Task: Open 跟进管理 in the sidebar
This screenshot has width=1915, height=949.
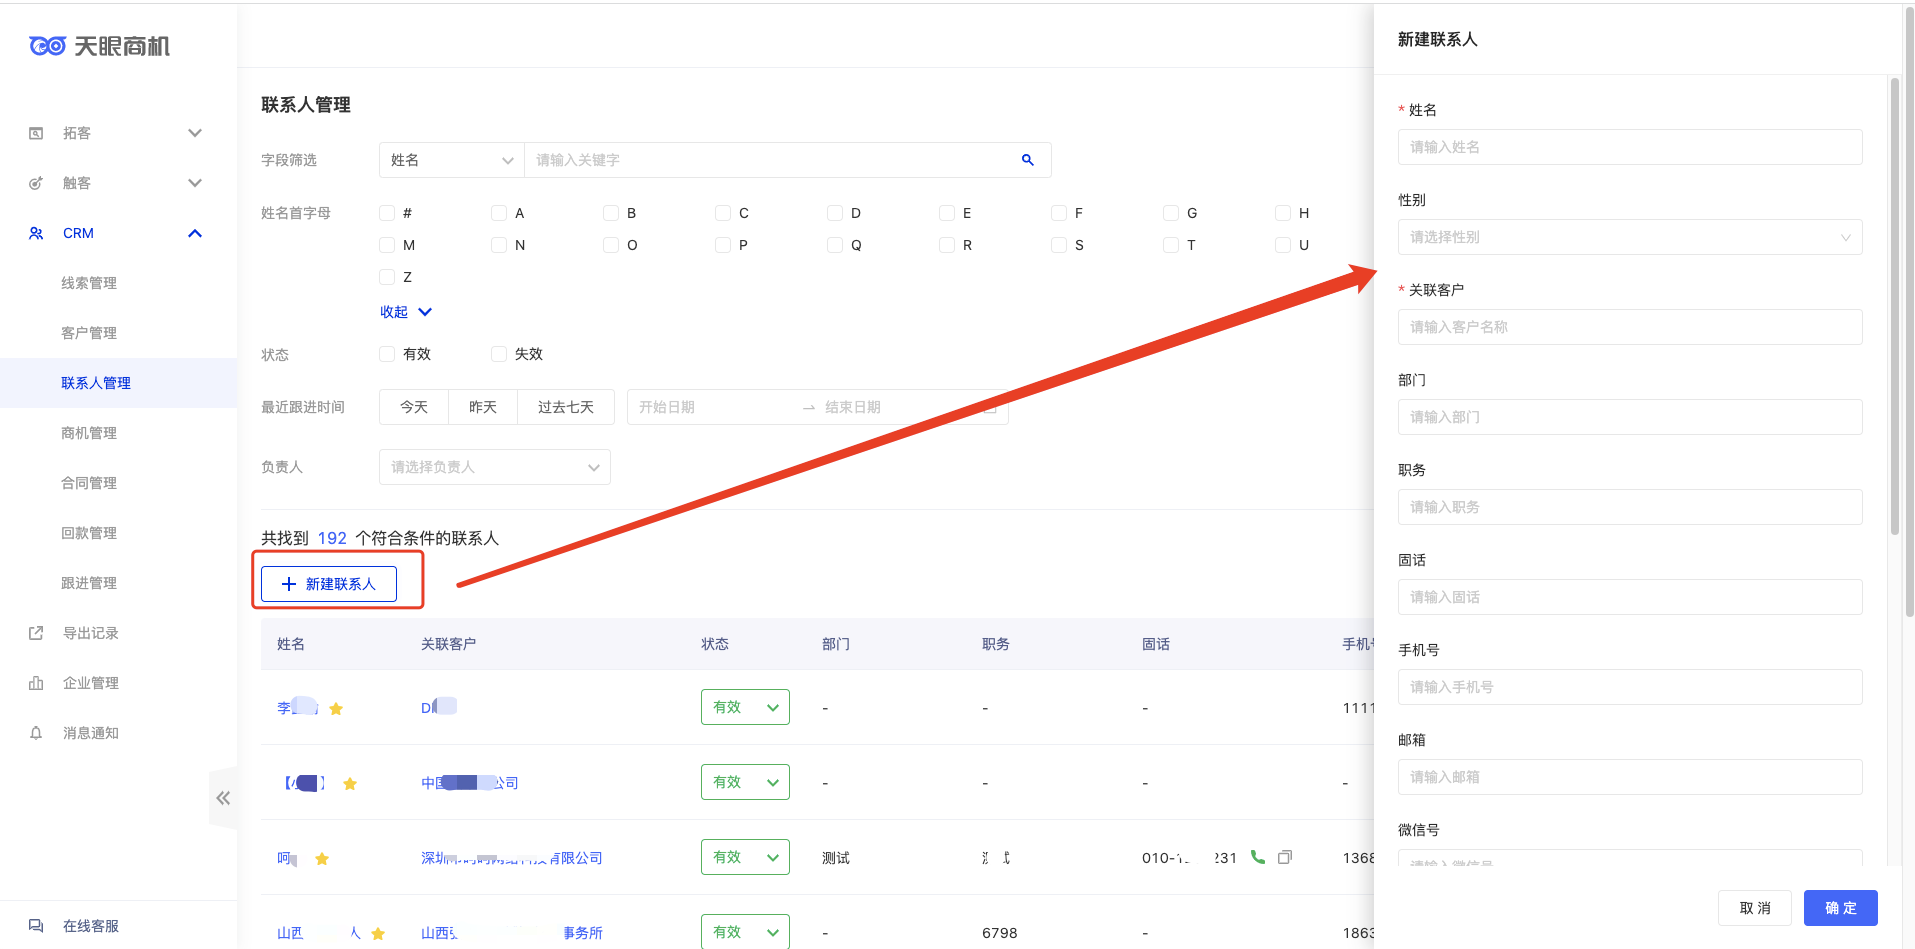Action: point(89,583)
